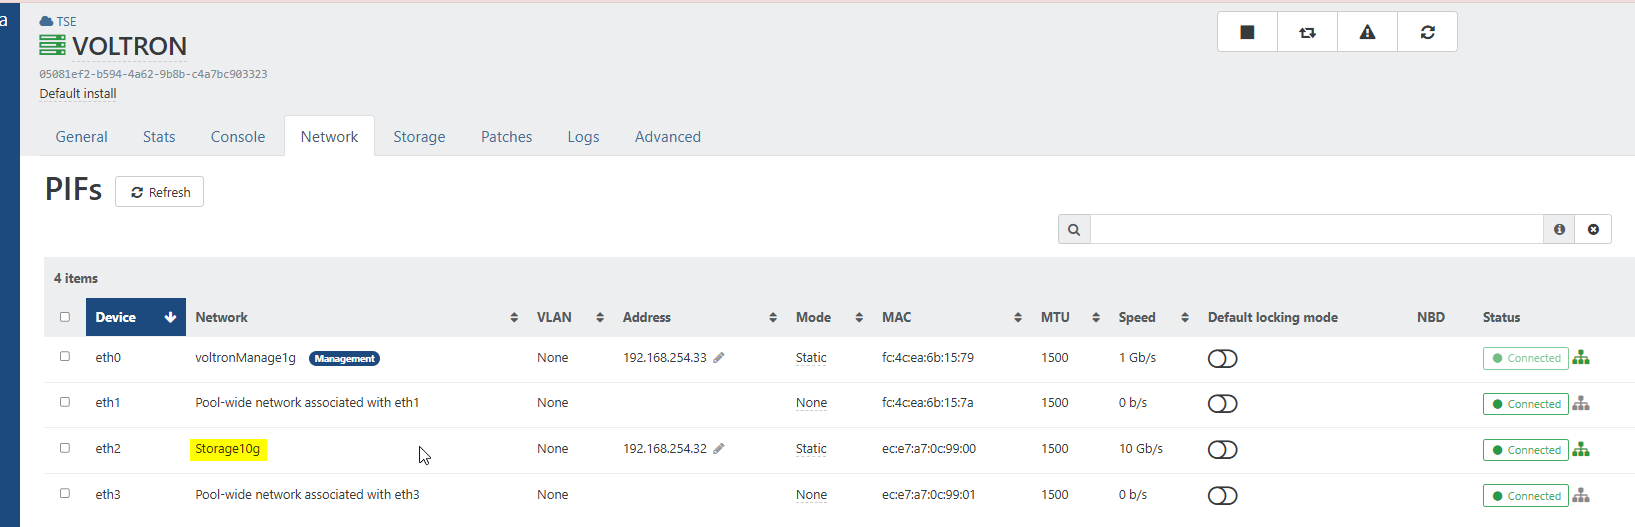The width and height of the screenshot is (1635, 527).
Task: Switch to the Storage tab
Action: tap(419, 137)
